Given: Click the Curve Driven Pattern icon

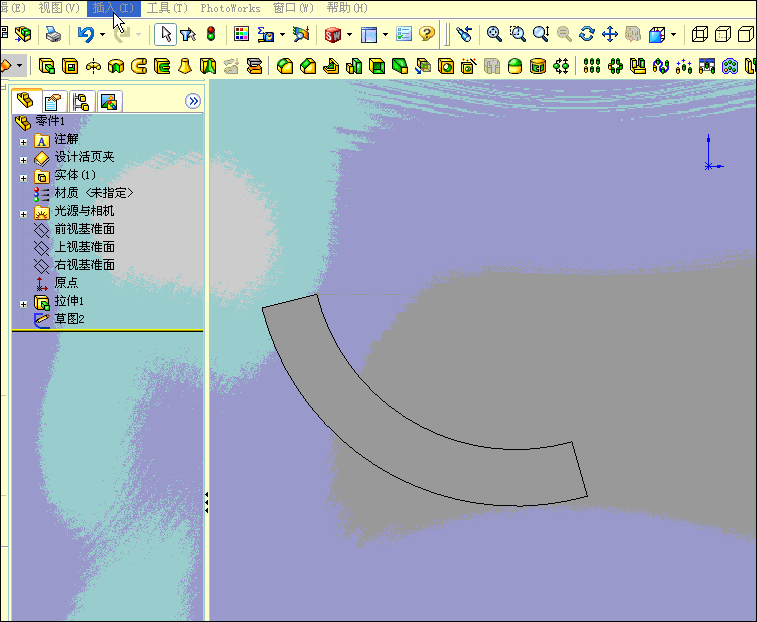Looking at the screenshot, I should click(x=661, y=66).
